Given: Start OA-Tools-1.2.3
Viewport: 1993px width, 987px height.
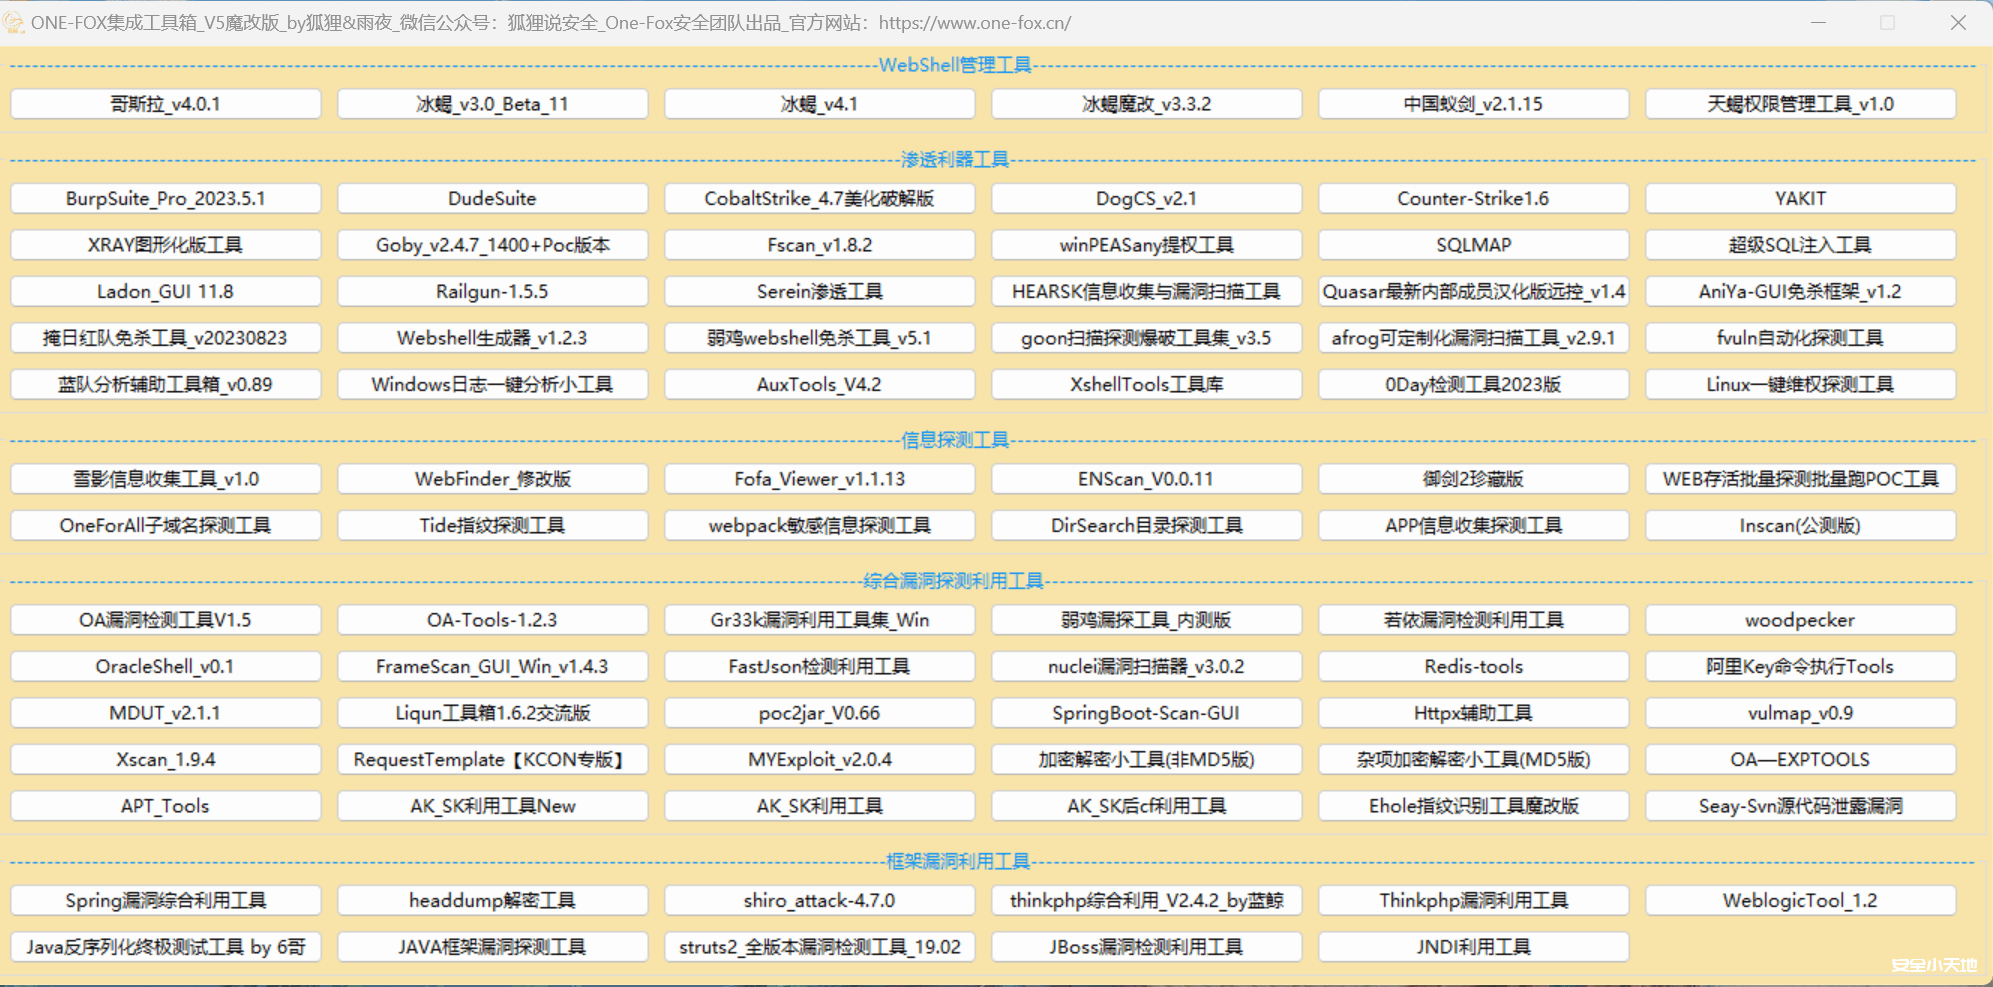Looking at the screenshot, I should 492,620.
